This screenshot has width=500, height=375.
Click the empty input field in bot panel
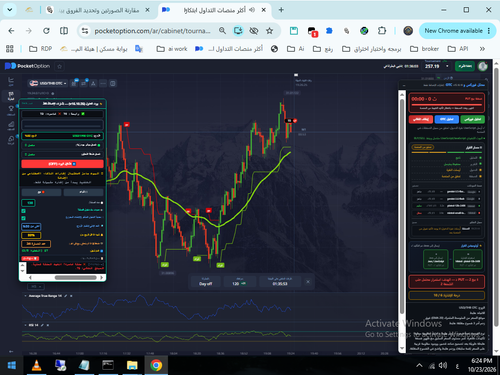[x=62, y=125]
